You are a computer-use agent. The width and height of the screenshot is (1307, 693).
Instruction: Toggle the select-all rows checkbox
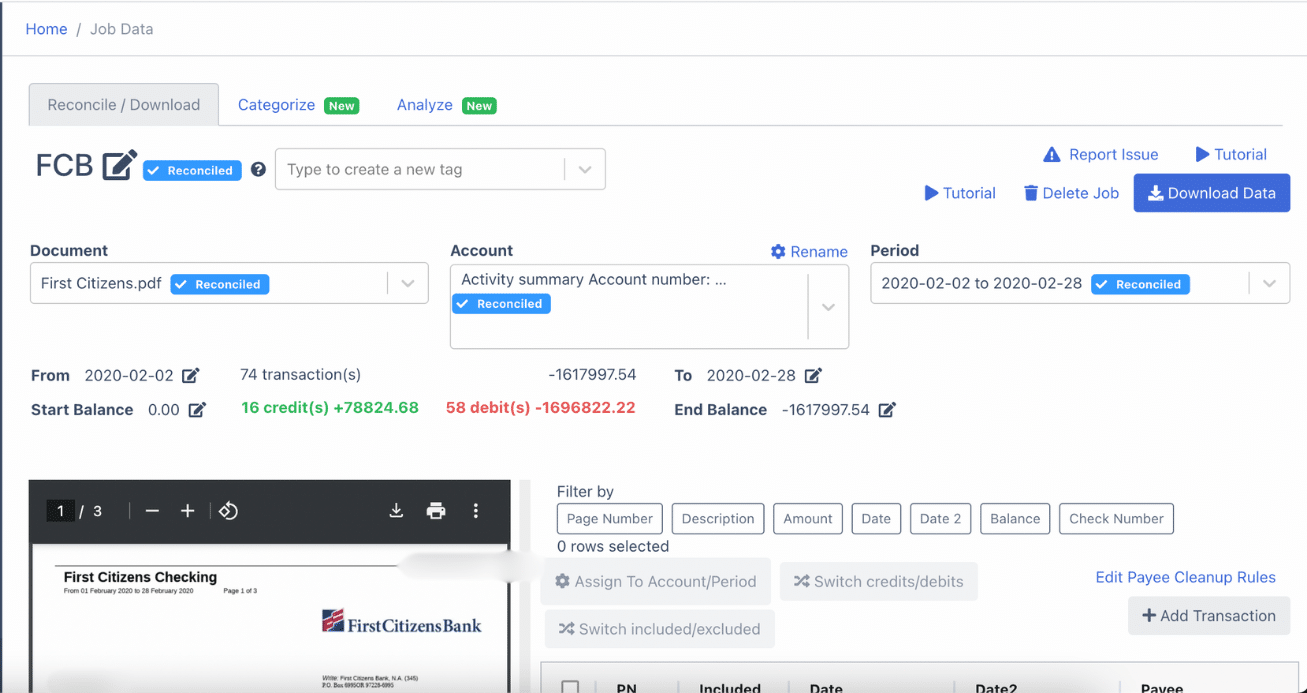pyautogui.click(x=570, y=688)
